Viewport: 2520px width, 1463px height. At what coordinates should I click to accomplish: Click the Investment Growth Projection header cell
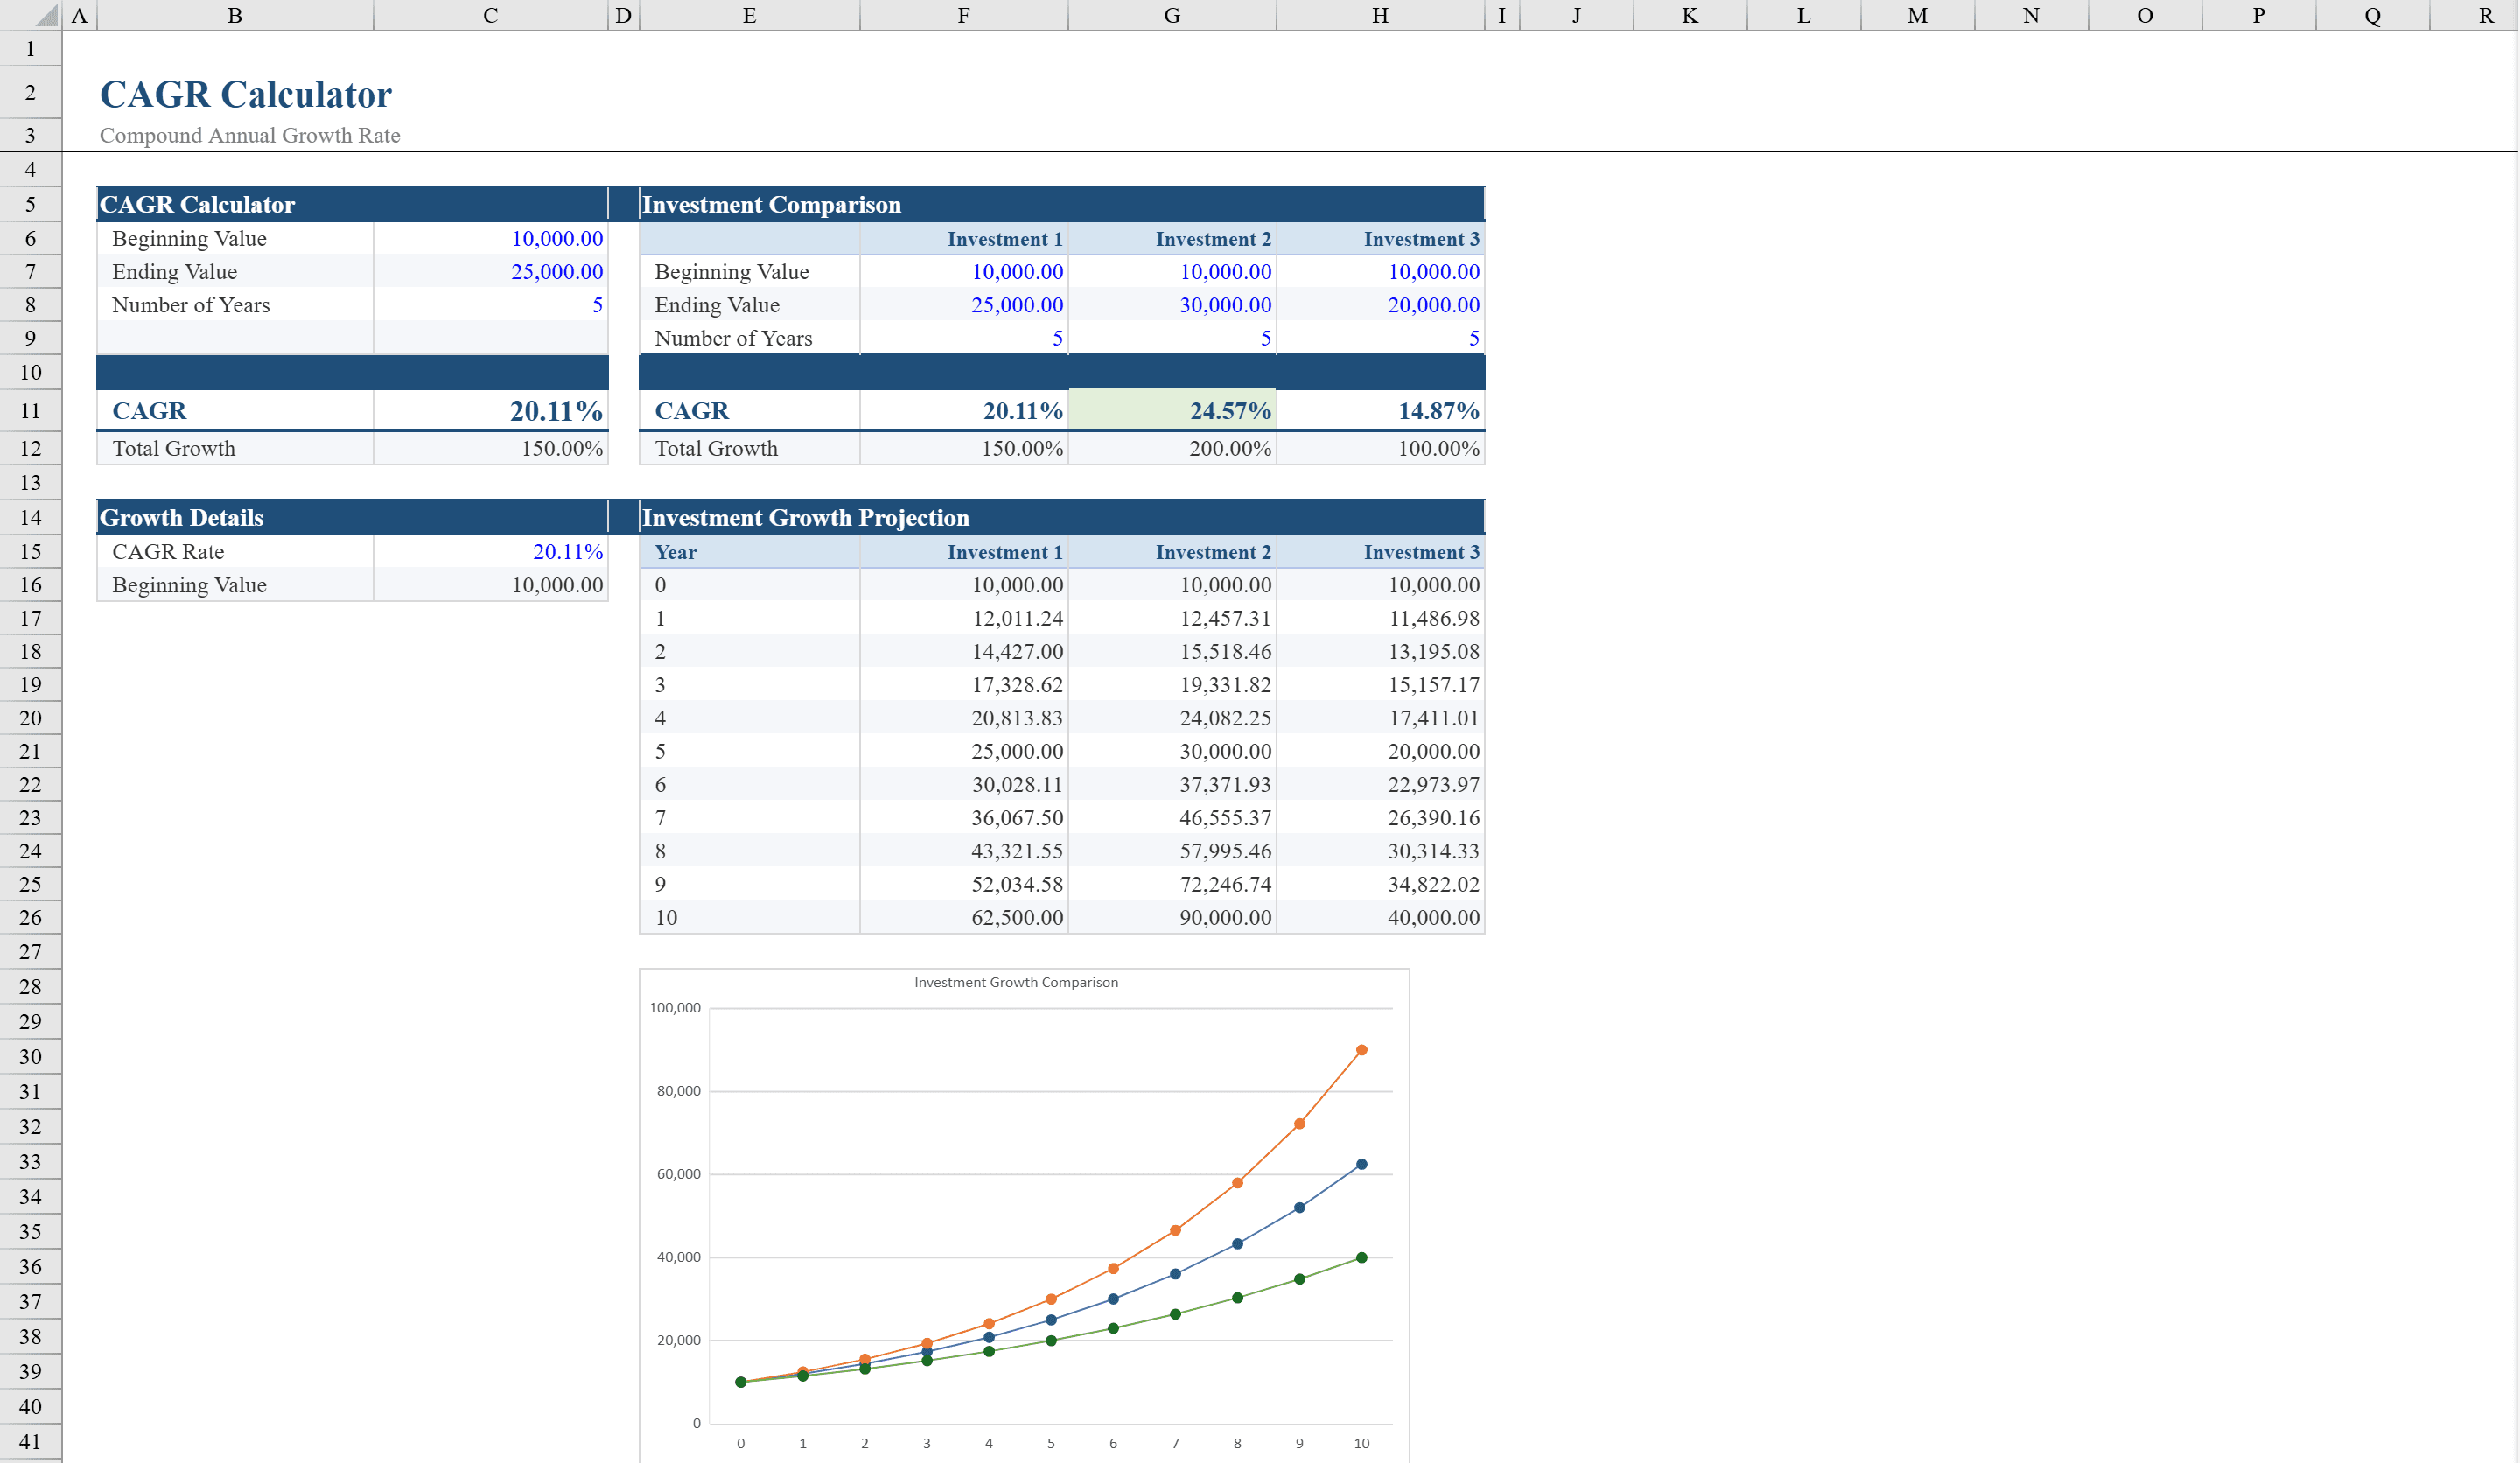click(x=805, y=517)
